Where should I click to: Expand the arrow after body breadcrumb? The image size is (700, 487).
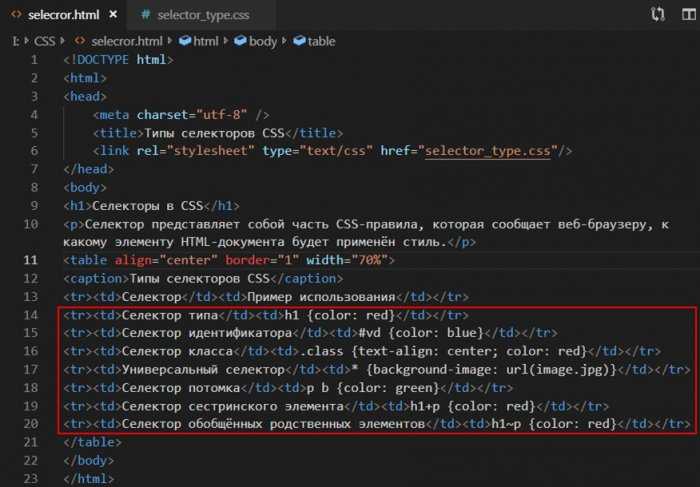click(284, 41)
